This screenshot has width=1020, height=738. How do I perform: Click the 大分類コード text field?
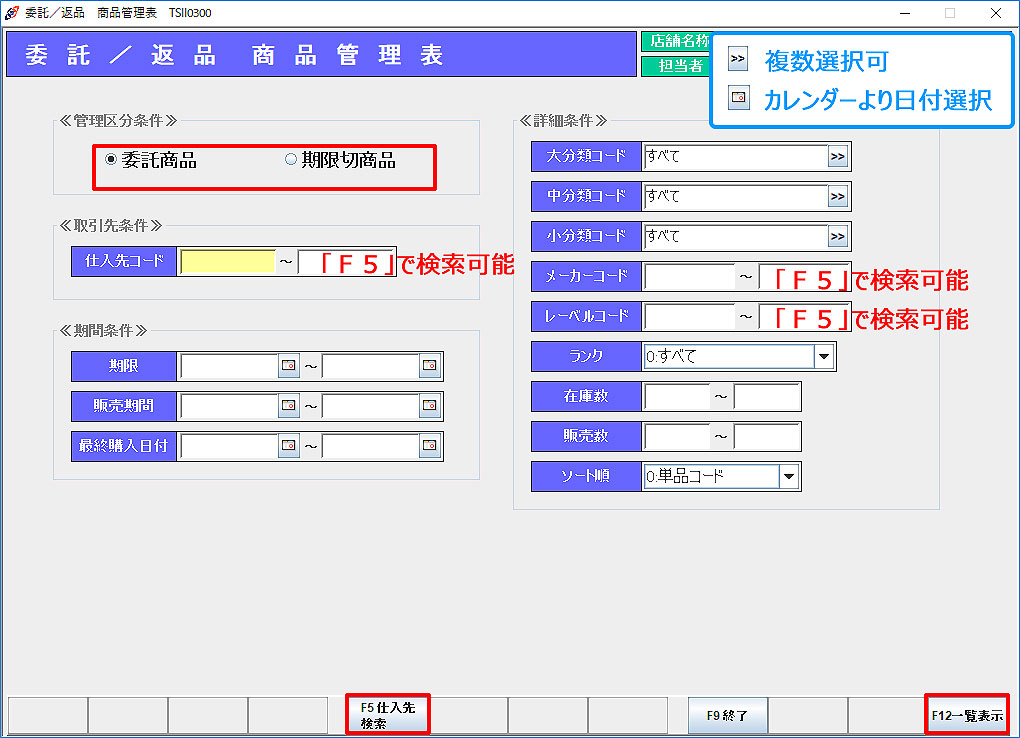coord(735,157)
